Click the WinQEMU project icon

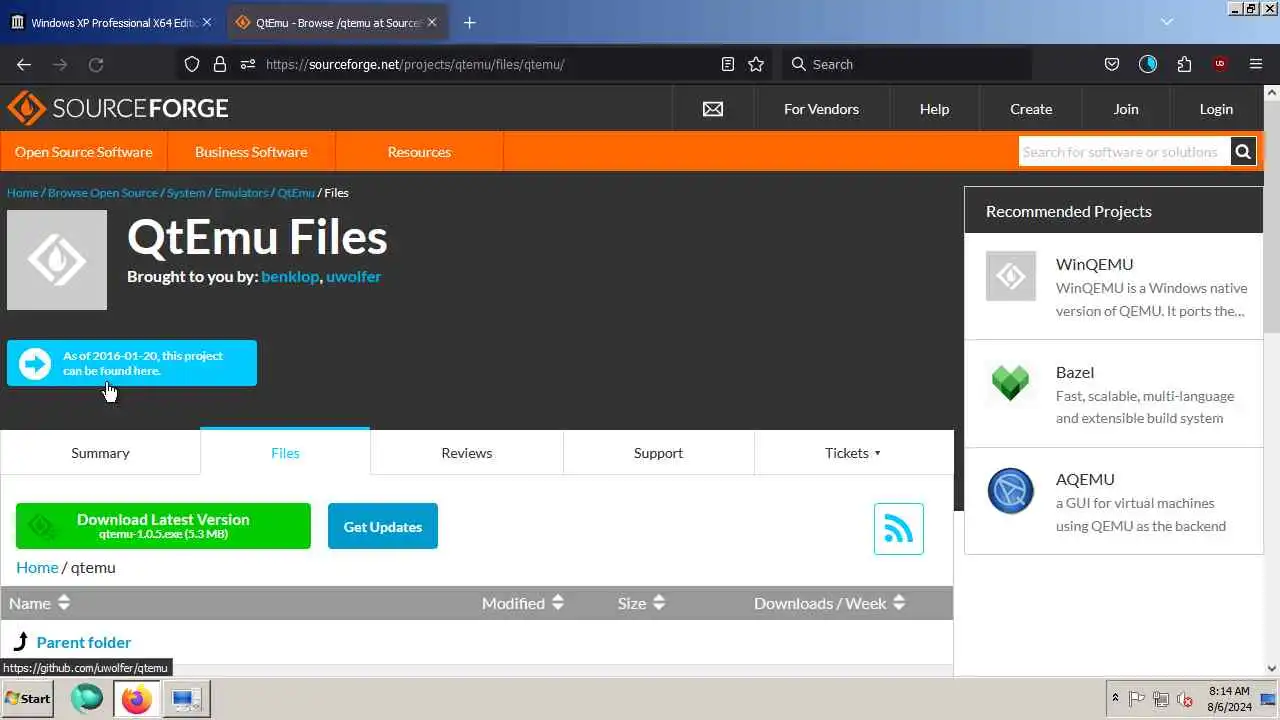point(1011,276)
